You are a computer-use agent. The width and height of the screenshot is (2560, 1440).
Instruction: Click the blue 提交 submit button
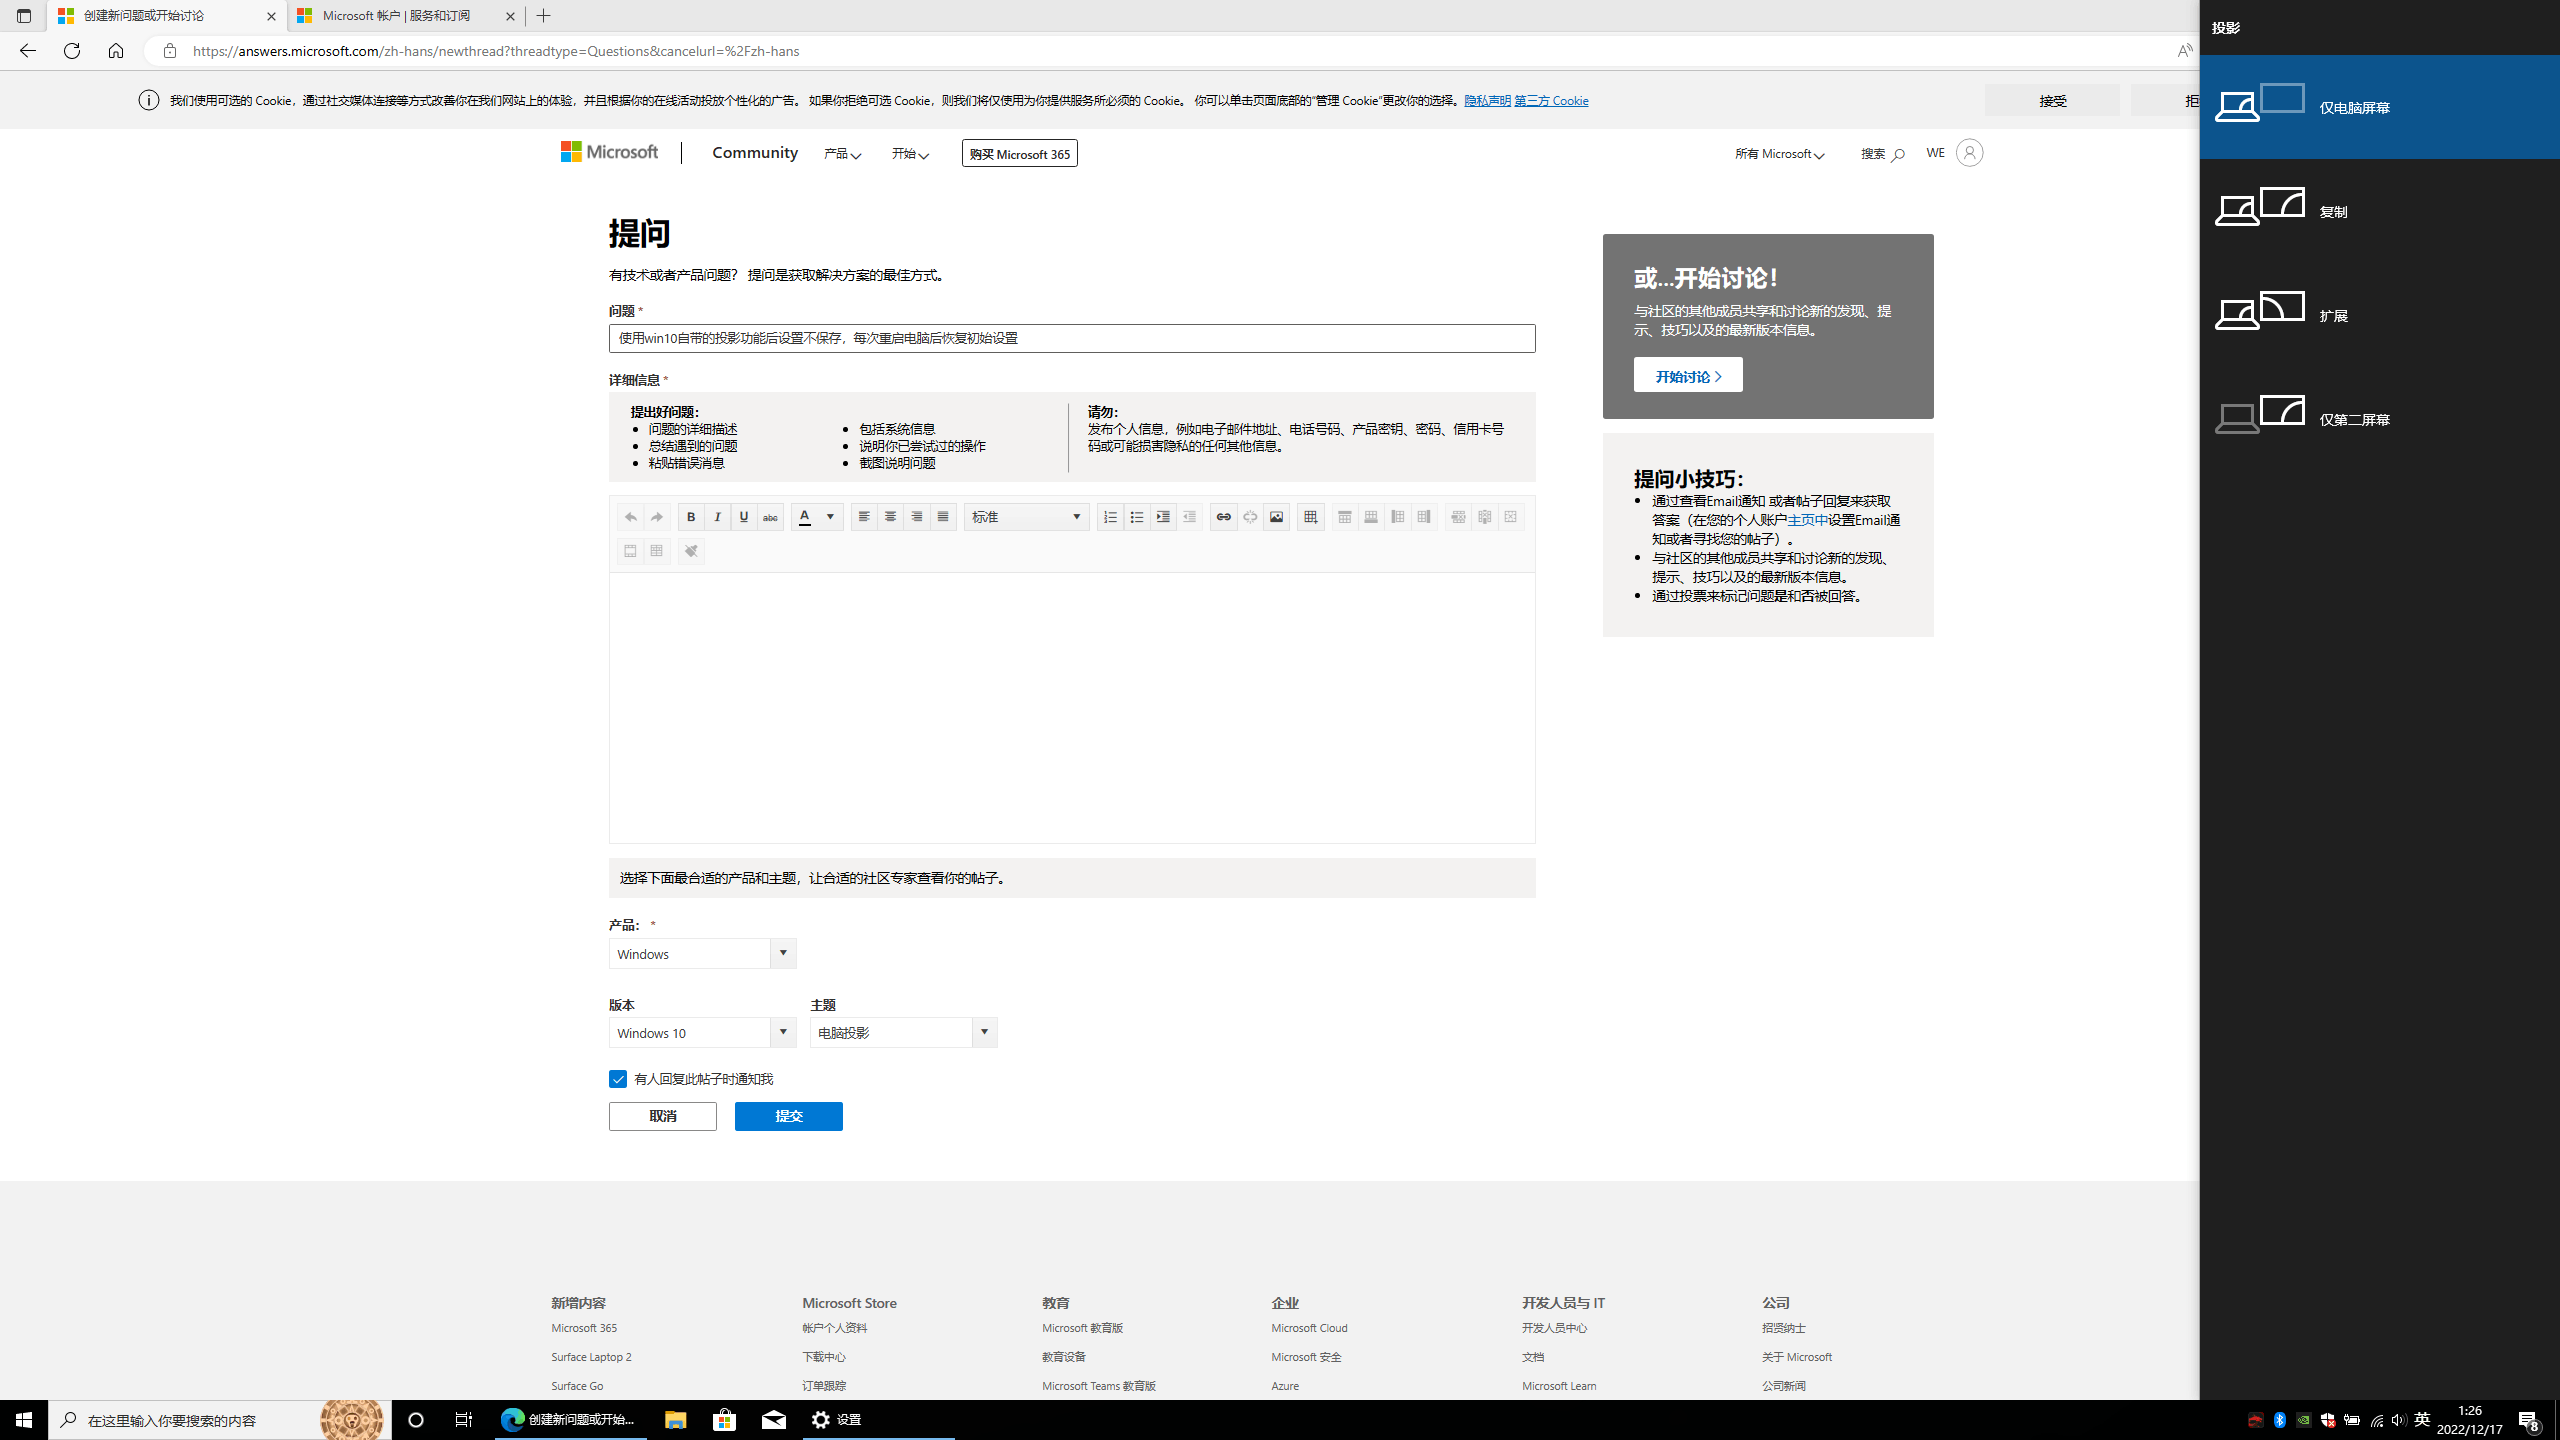pyautogui.click(x=788, y=1116)
